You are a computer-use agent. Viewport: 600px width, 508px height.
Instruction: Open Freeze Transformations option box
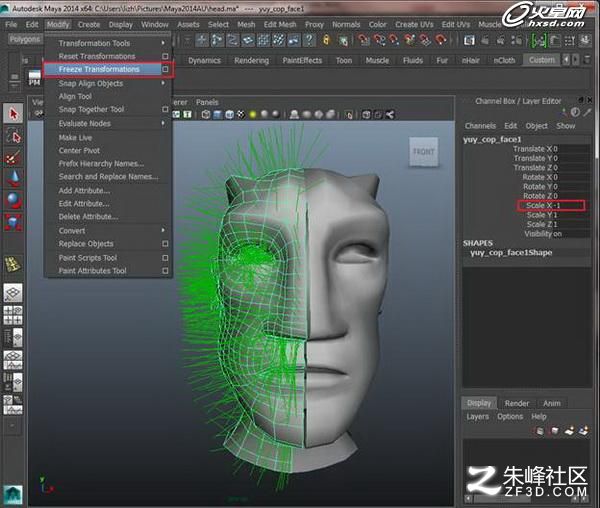coord(165,69)
